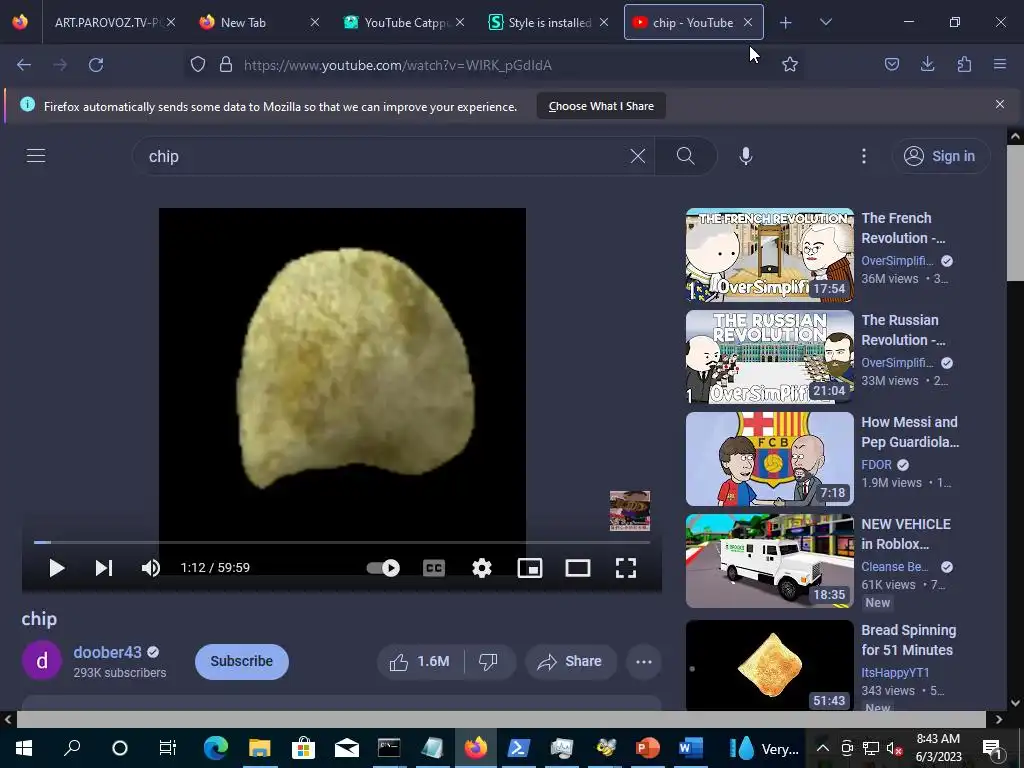Dismiss the Firefox data notification bar
Screen dimensions: 1024x768
(x=1000, y=104)
